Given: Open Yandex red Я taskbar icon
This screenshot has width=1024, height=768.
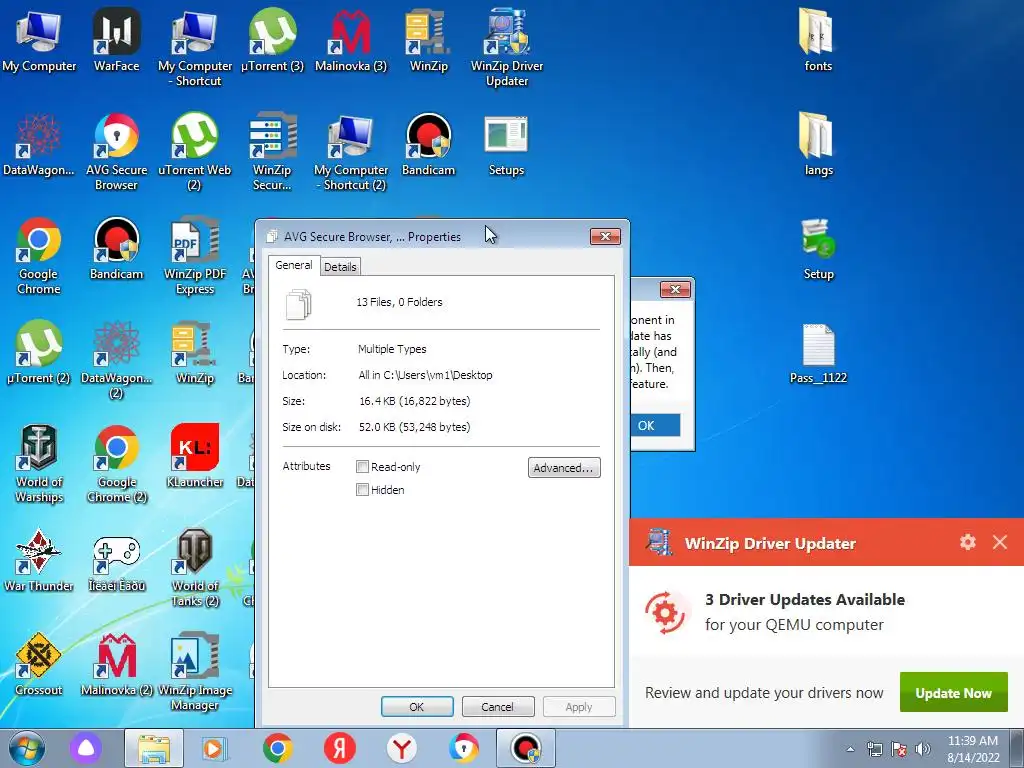Looking at the screenshot, I should coord(340,748).
